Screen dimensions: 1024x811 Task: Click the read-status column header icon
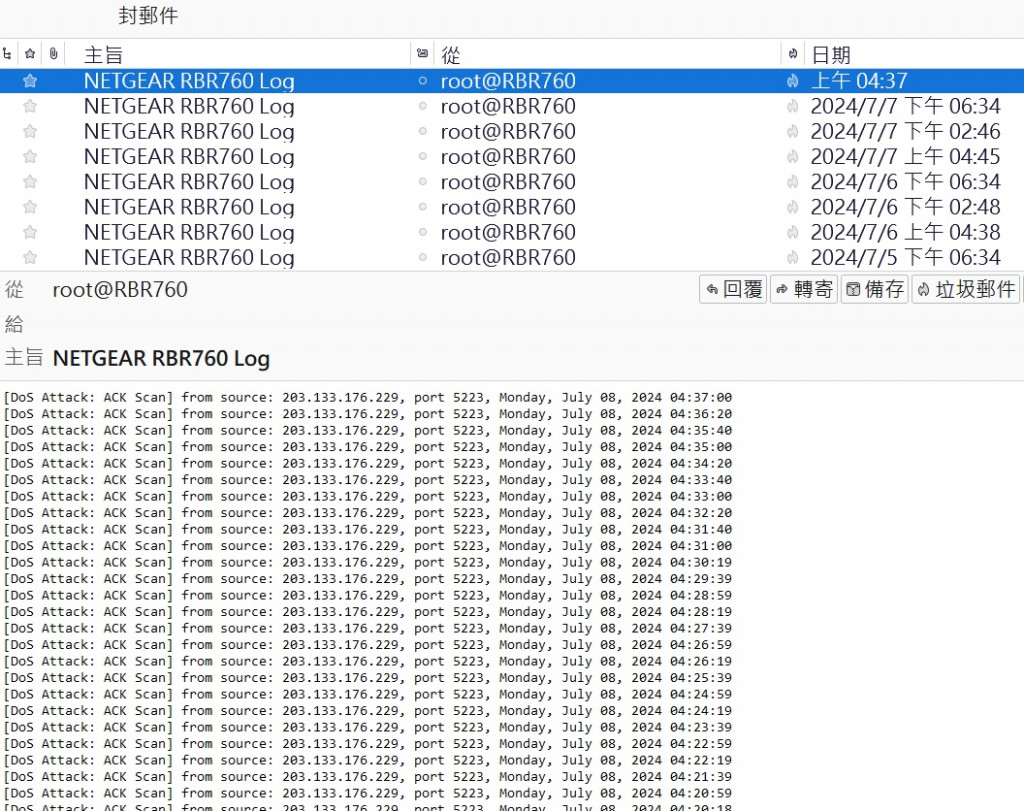point(423,54)
